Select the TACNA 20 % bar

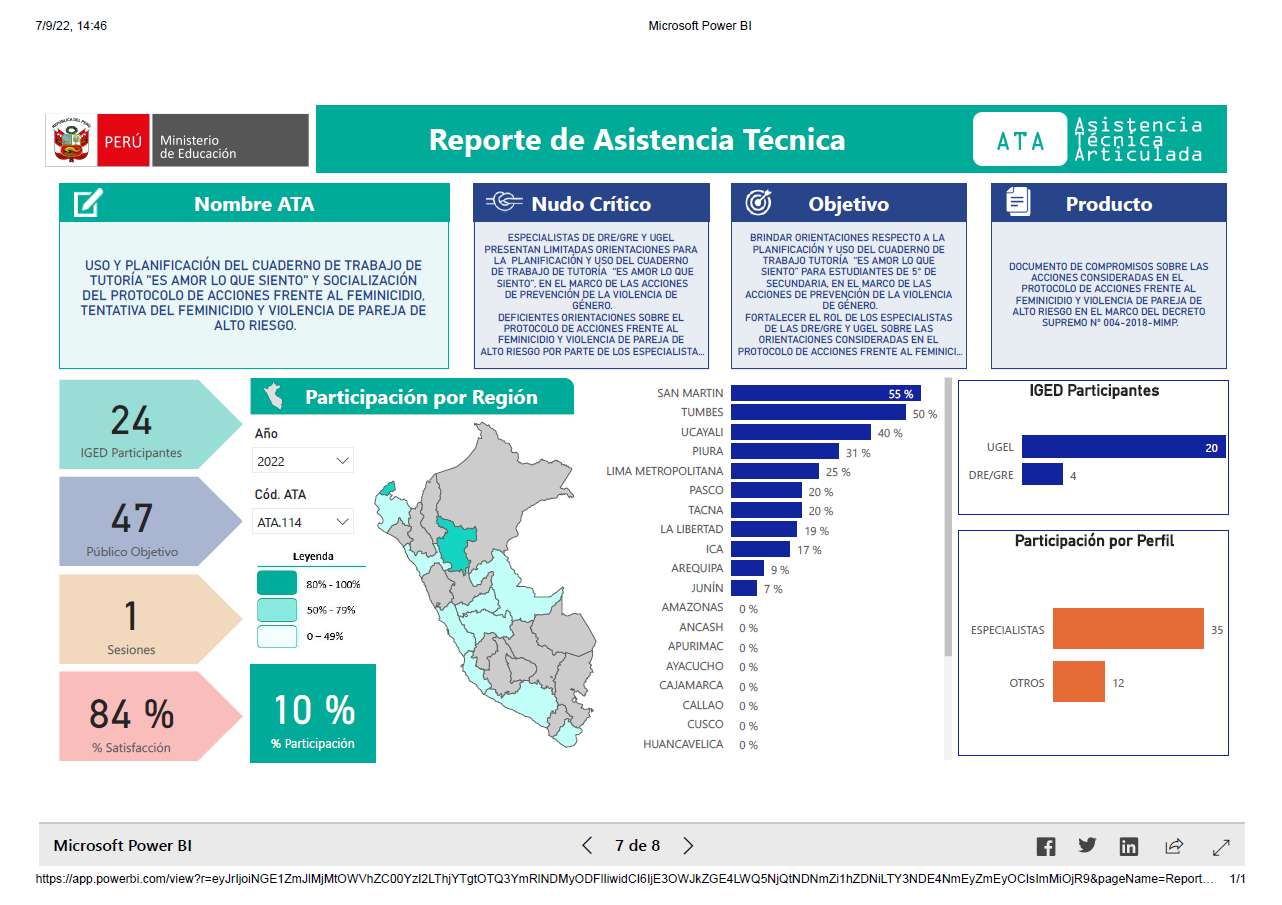click(766, 510)
